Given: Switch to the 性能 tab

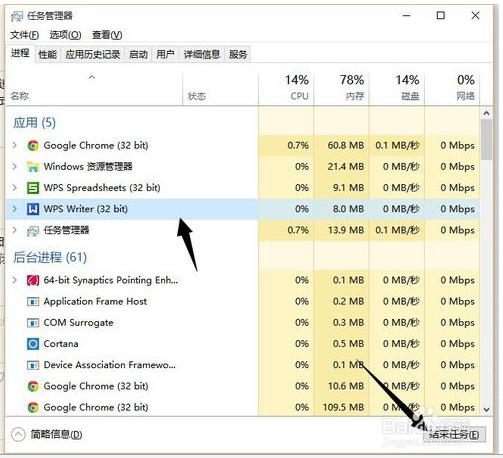Looking at the screenshot, I should 47,54.
